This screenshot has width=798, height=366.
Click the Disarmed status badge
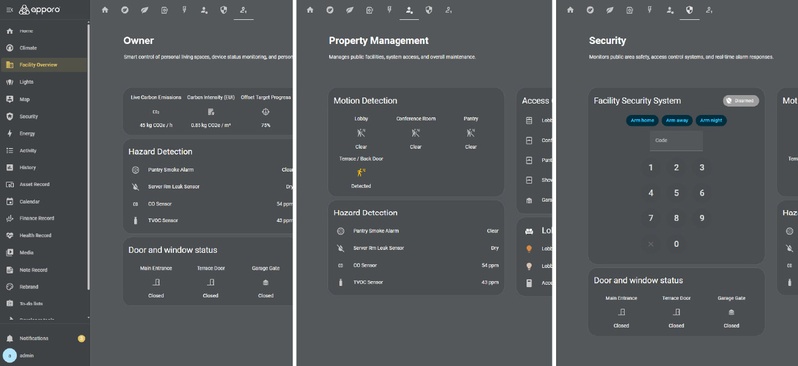coord(741,101)
